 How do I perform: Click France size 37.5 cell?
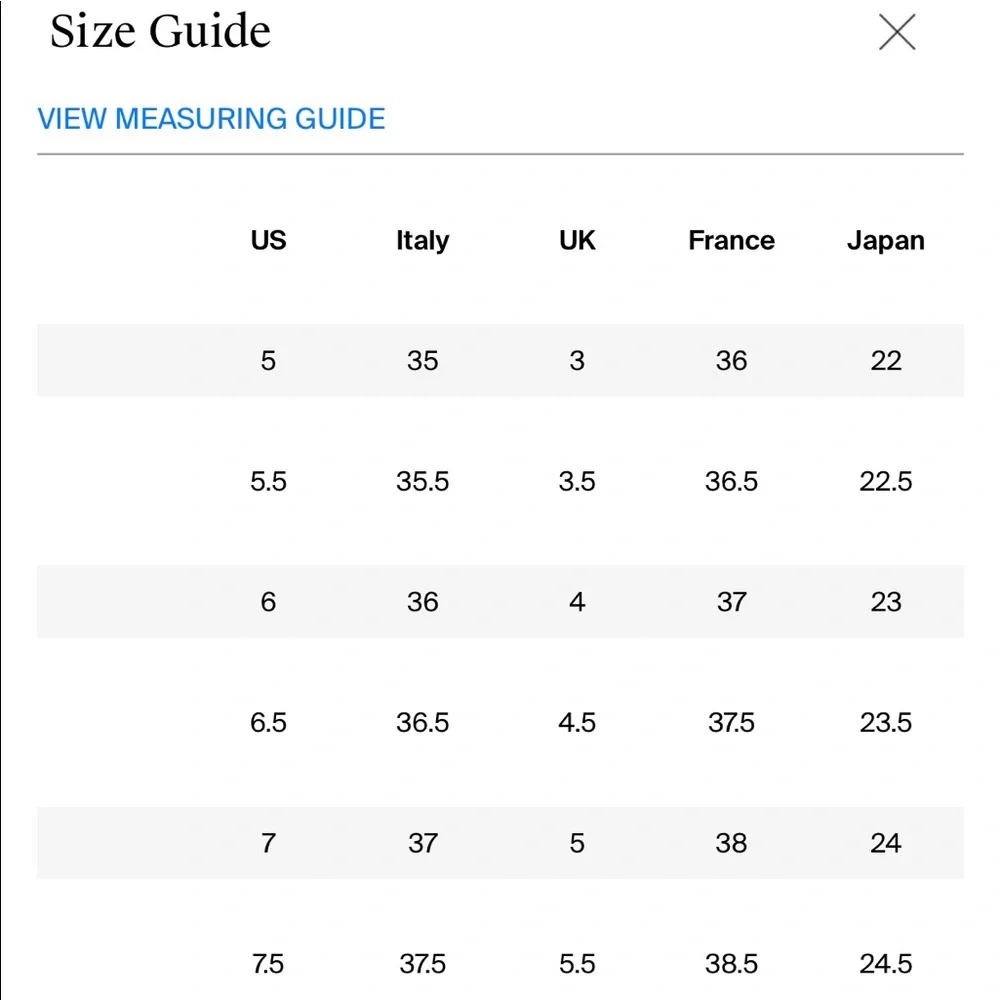(731, 723)
